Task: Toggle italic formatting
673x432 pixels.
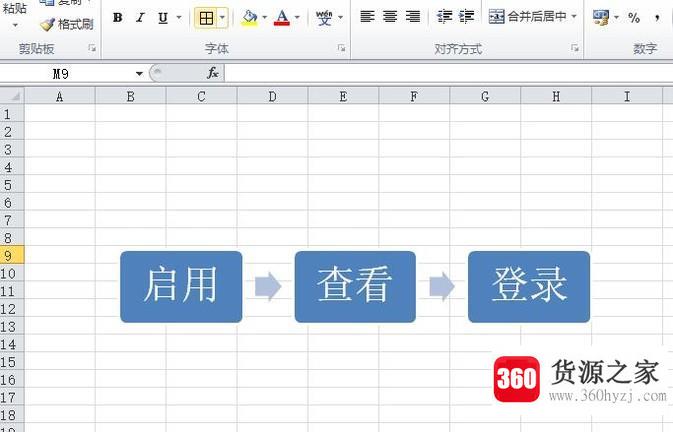Action: (140, 18)
